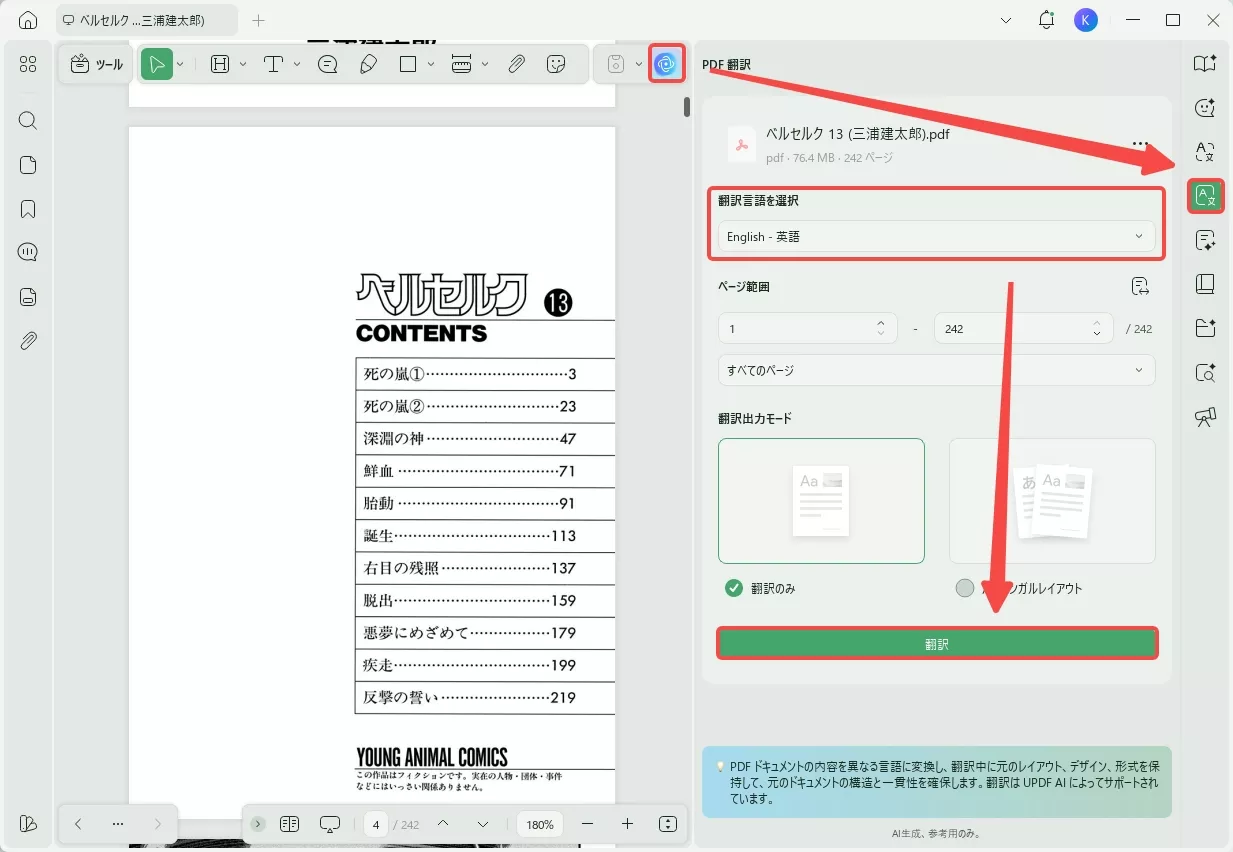Open the PDF translate icon in right sidebar
The image size is (1233, 852).
tap(1206, 196)
